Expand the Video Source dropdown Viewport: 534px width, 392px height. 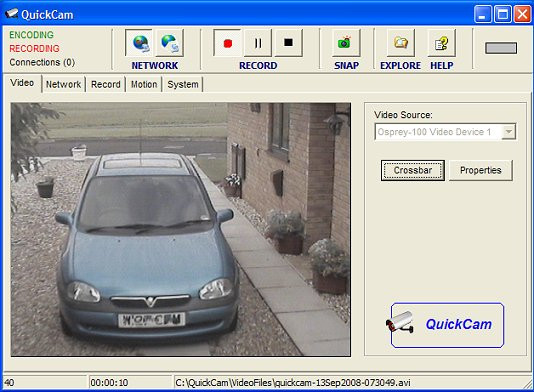[x=509, y=131]
